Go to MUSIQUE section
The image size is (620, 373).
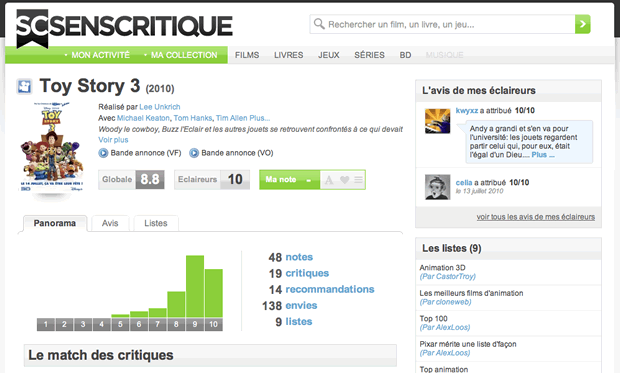click(444, 55)
